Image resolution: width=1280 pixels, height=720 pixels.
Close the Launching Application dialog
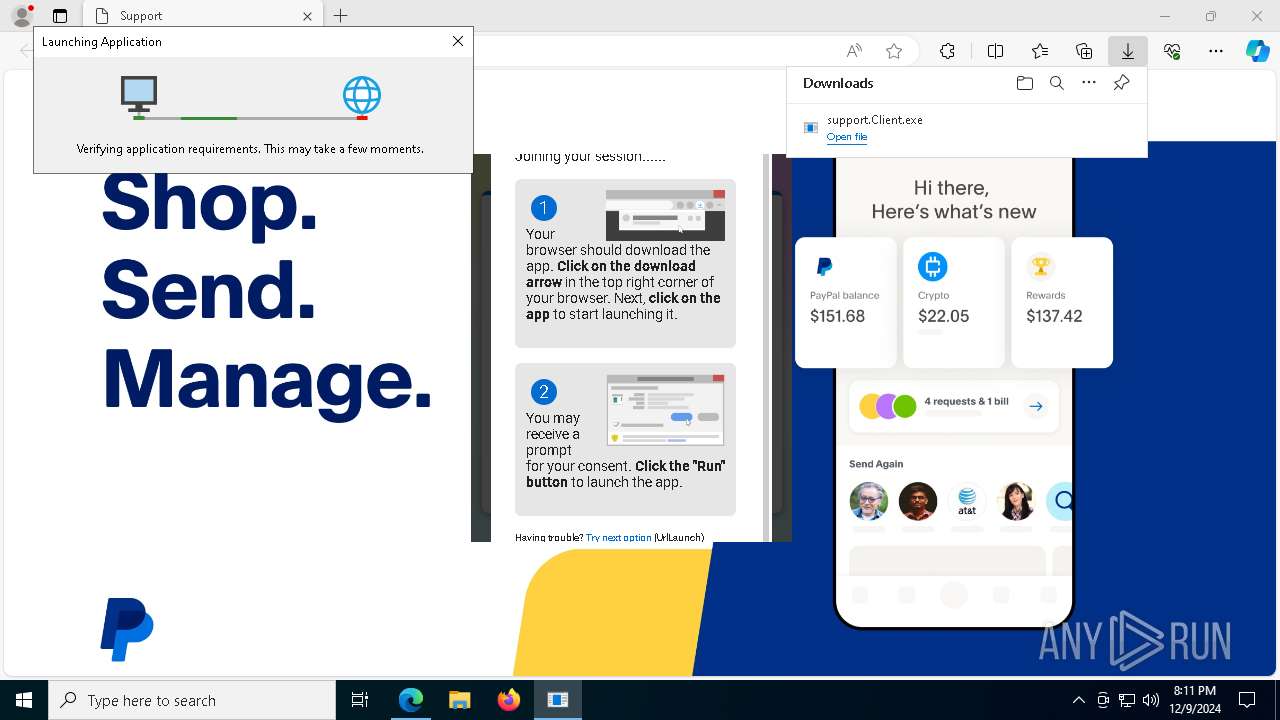(458, 41)
